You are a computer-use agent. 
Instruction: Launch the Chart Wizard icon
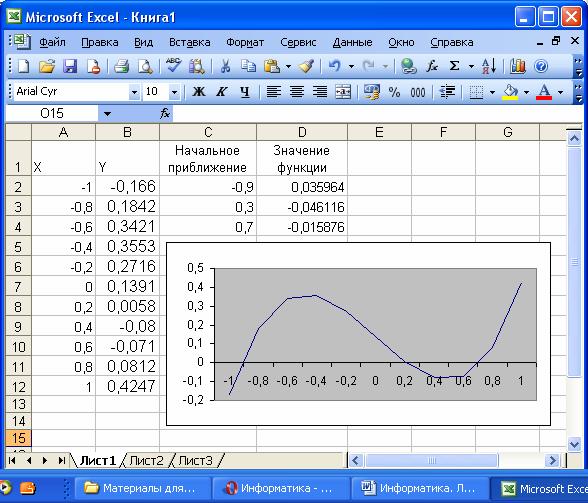(518, 66)
